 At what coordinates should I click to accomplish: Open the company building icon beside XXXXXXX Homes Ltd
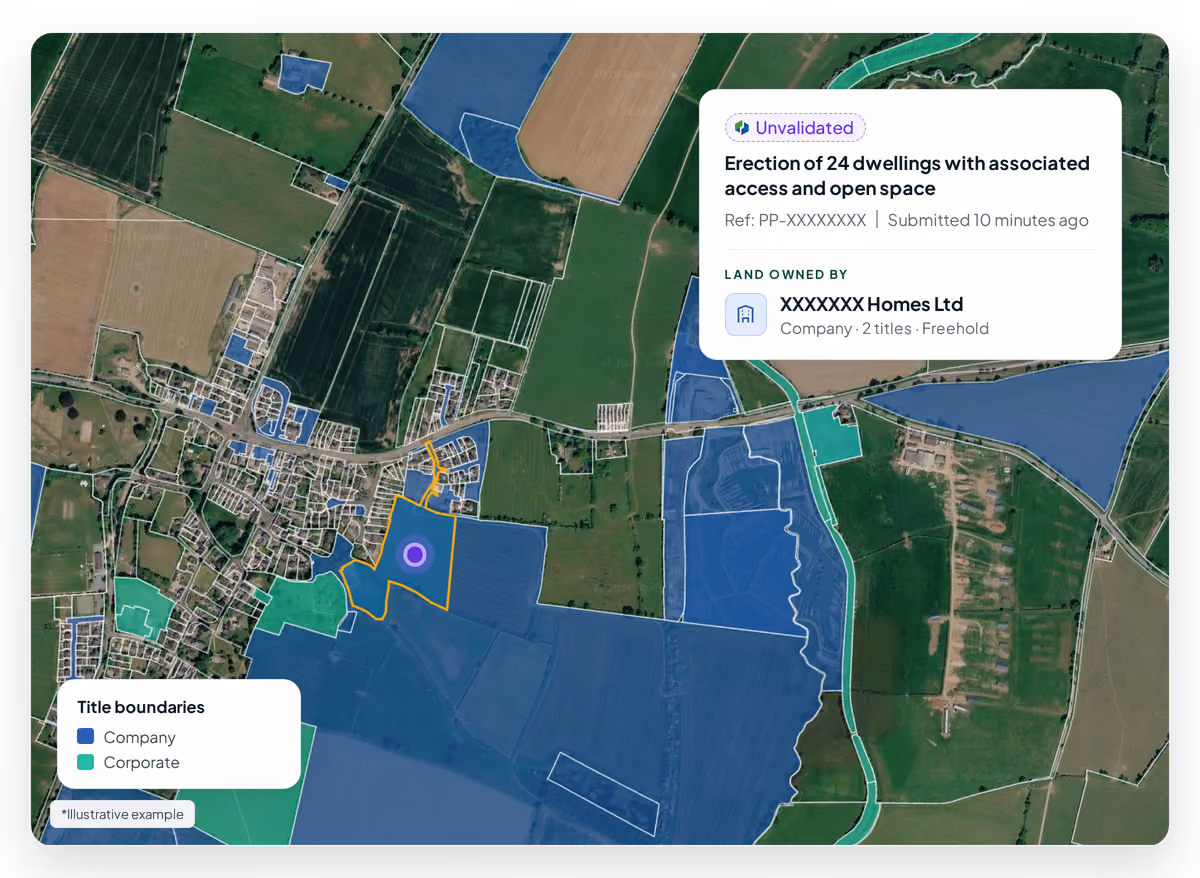coord(746,314)
